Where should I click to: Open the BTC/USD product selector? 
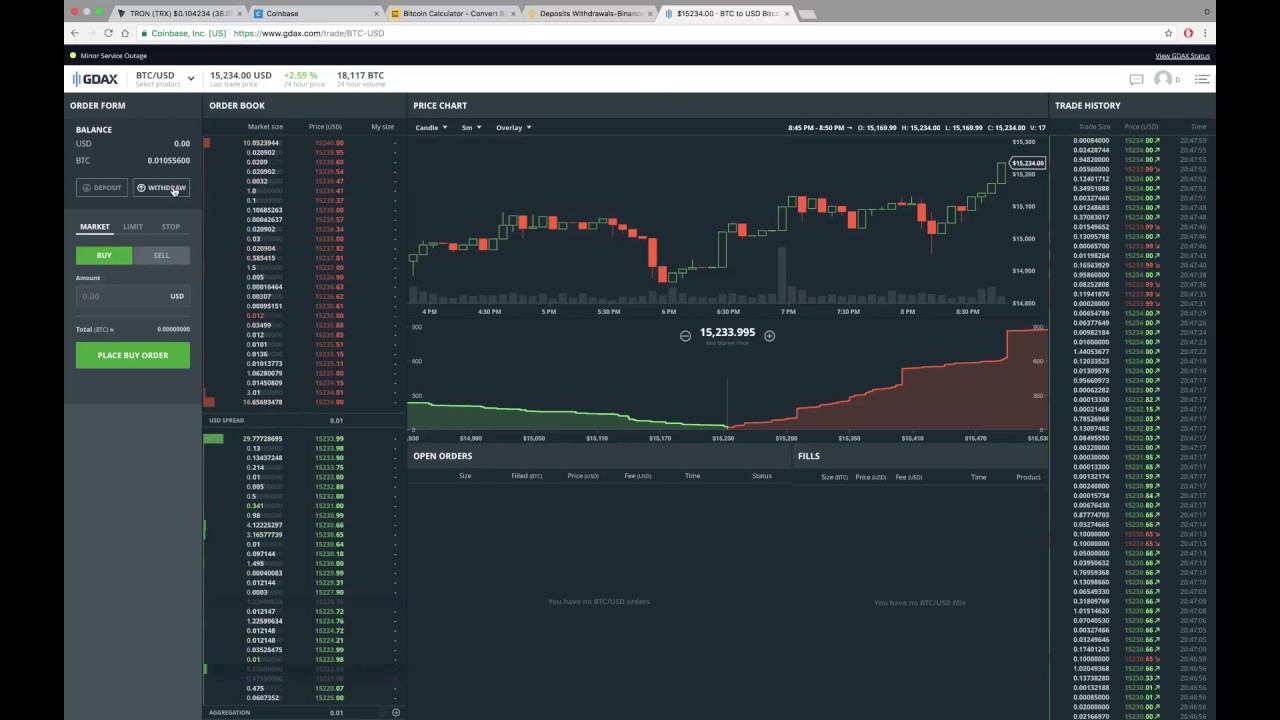coord(165,79)
